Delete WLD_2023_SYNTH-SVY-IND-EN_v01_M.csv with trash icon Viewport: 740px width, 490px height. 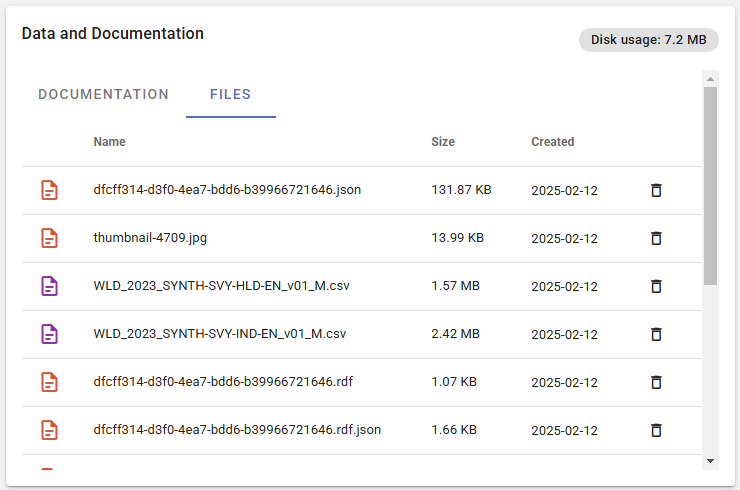coord(656,334)
